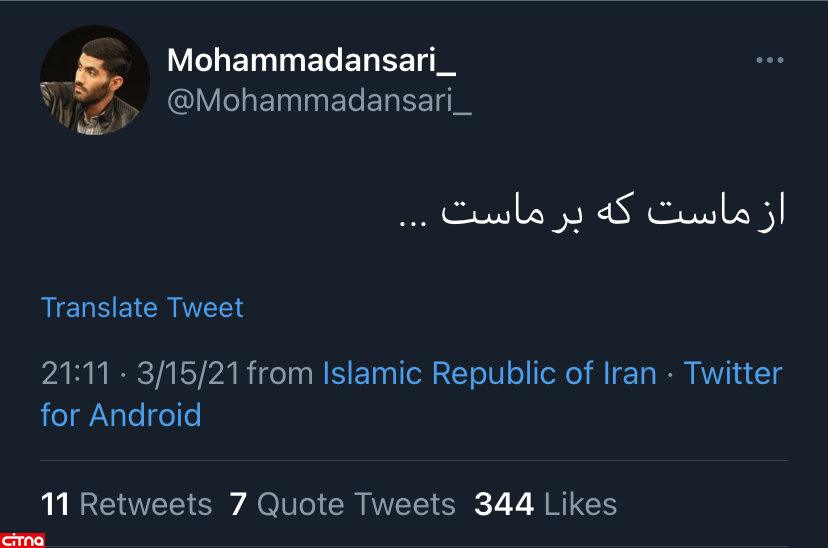
Task: Open the bold Mohammadansari_ display name
Action: [311, 61]
